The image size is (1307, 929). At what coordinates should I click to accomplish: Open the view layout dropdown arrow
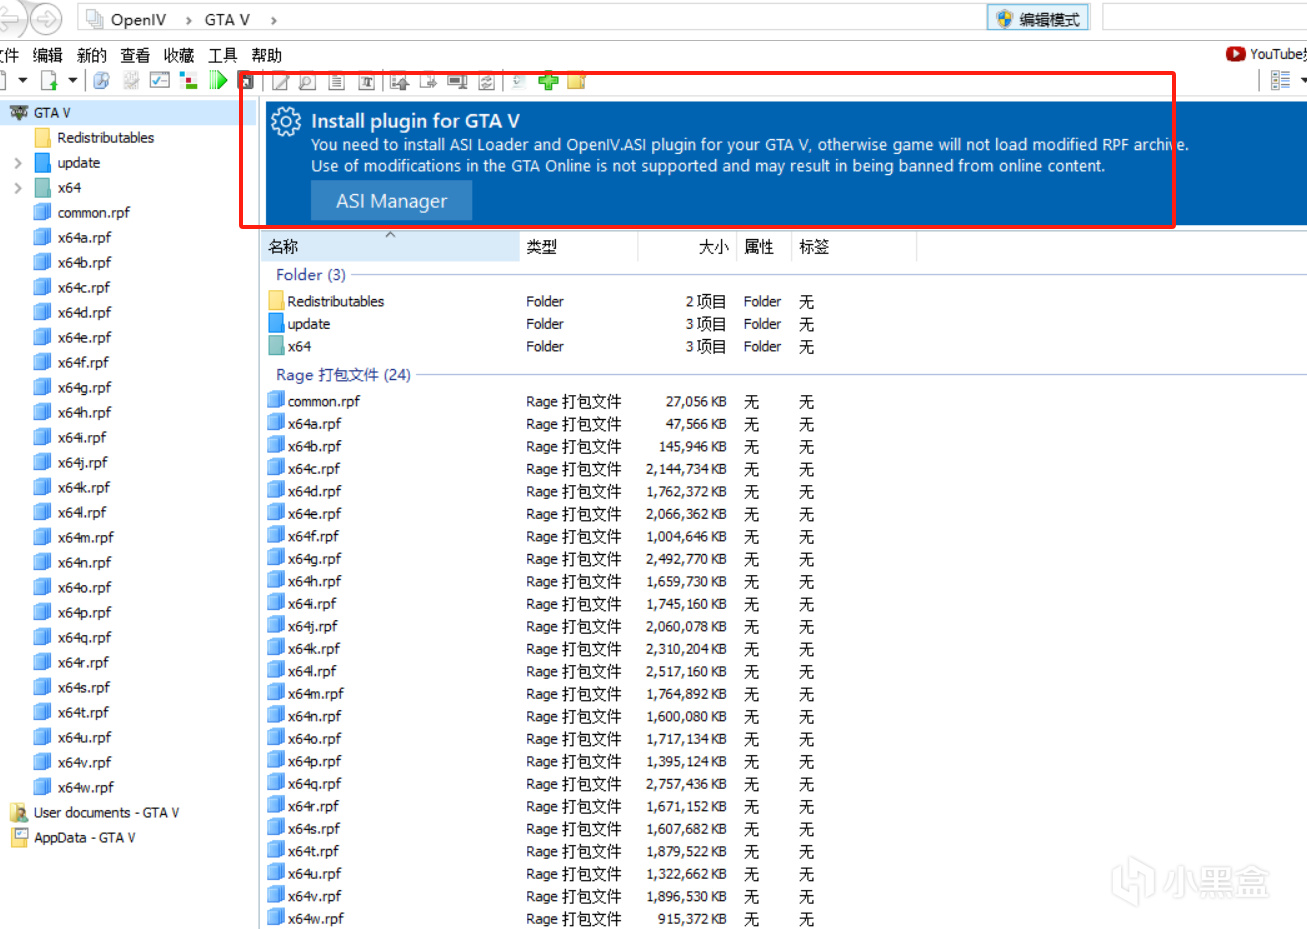(x=1302, y=81)
